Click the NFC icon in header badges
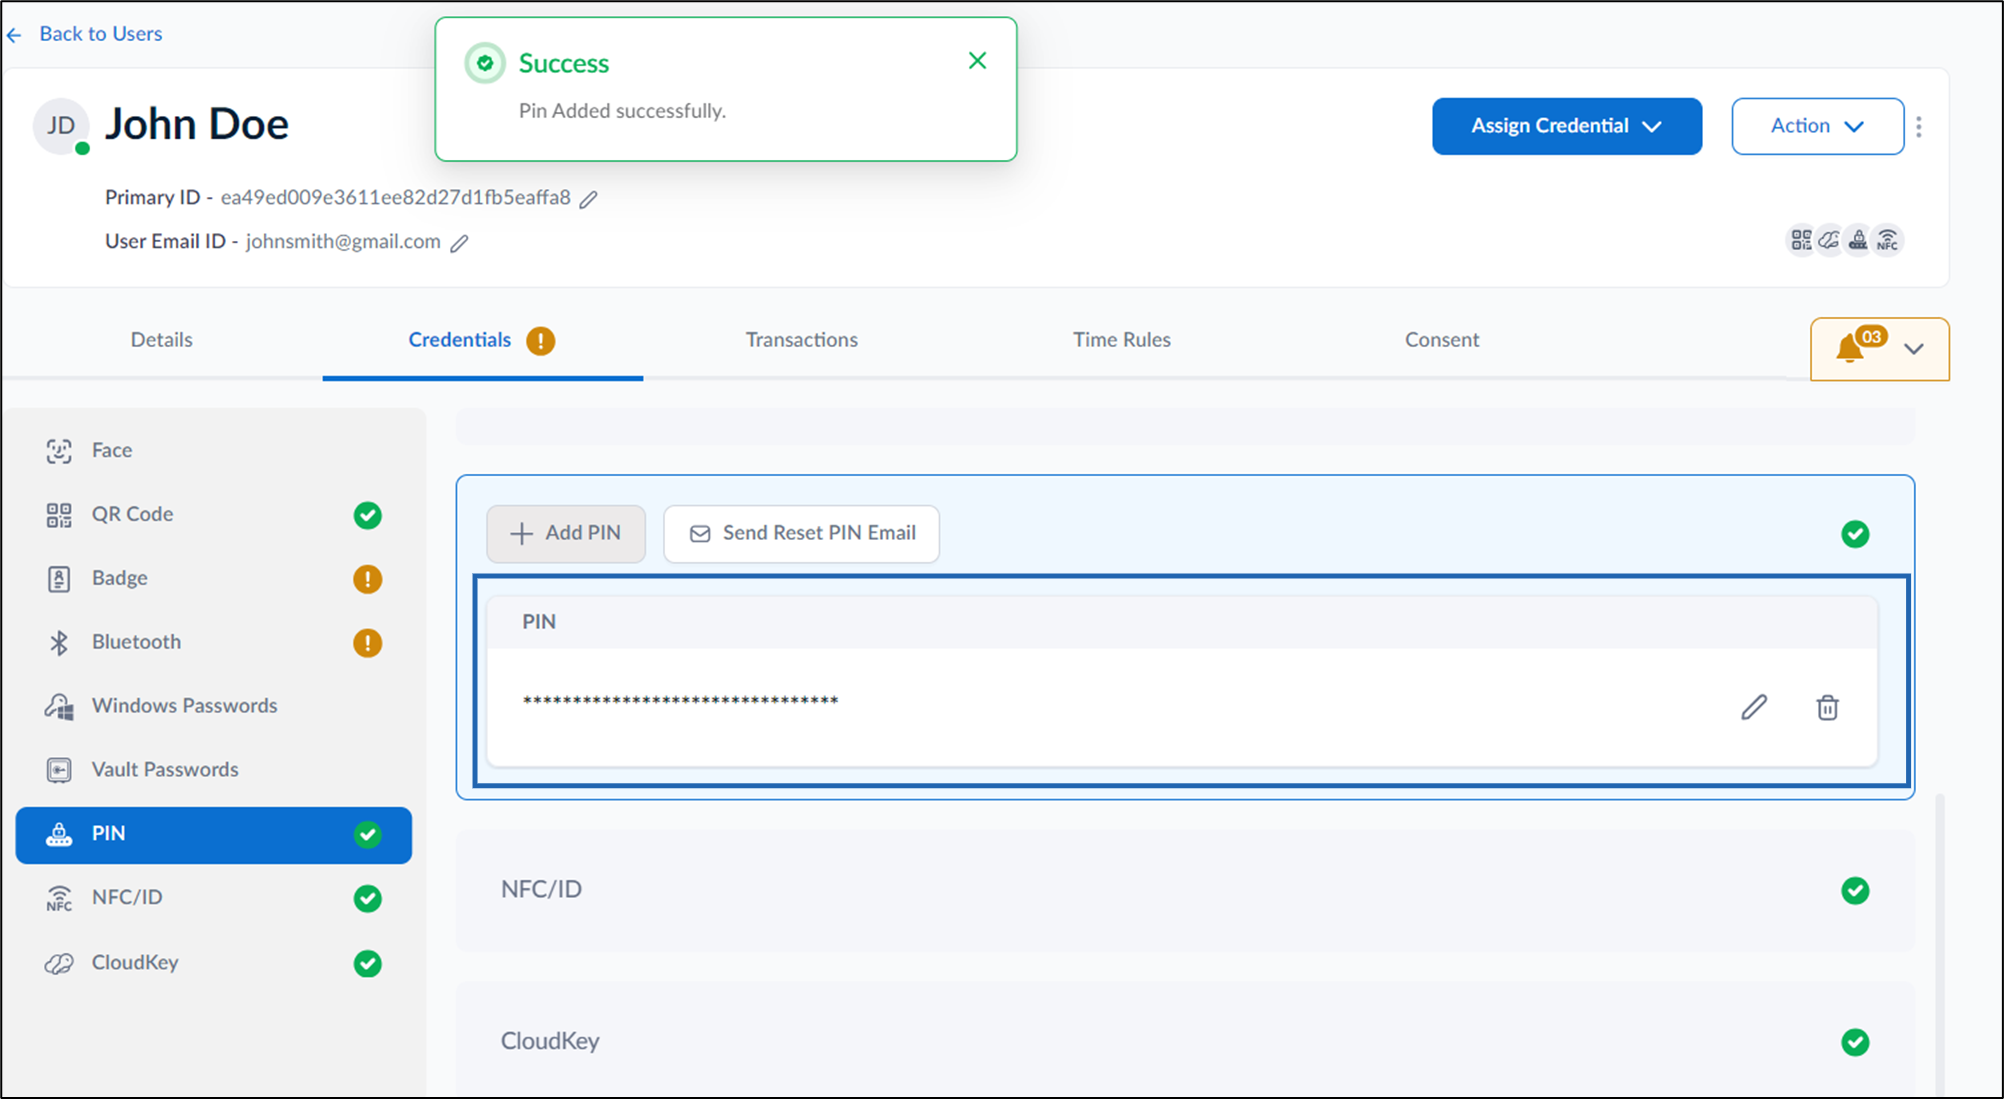Image resolution: width=2004 pixels, height=1099 pixels. click(x=1887, y=240)
